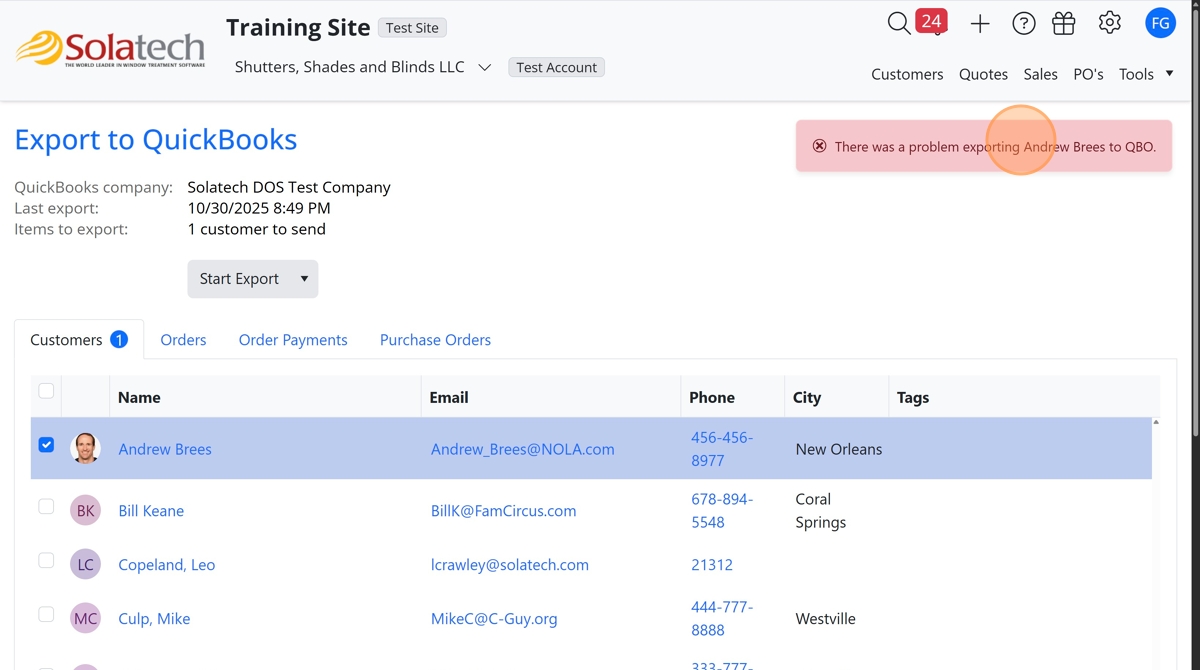Viewport: 1200px width, 670px height.
Task: Click the Solatech logo
Action: [110, 48]
